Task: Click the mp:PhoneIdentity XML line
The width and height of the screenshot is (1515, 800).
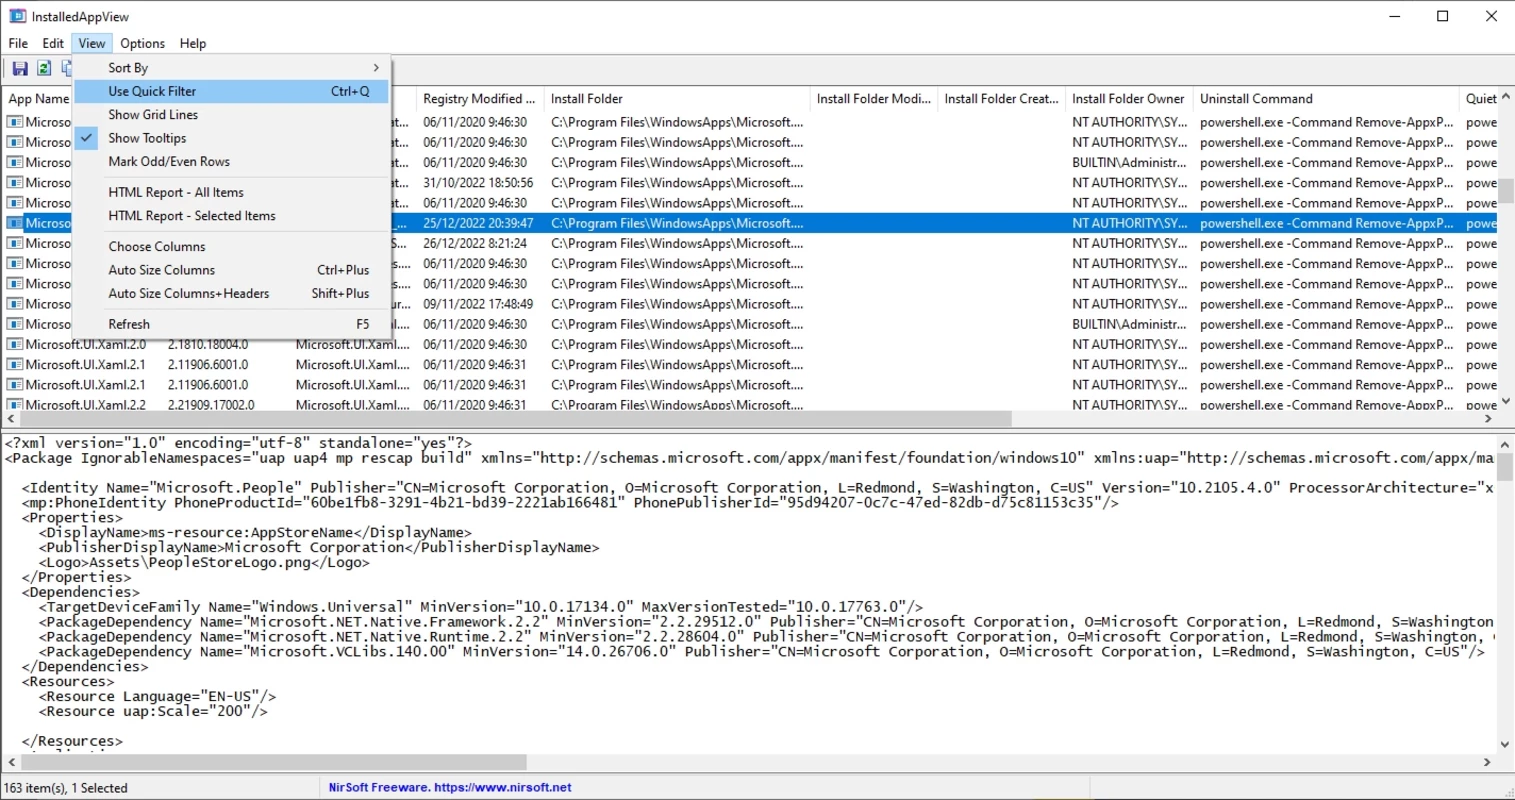Action: click(571, 502)
